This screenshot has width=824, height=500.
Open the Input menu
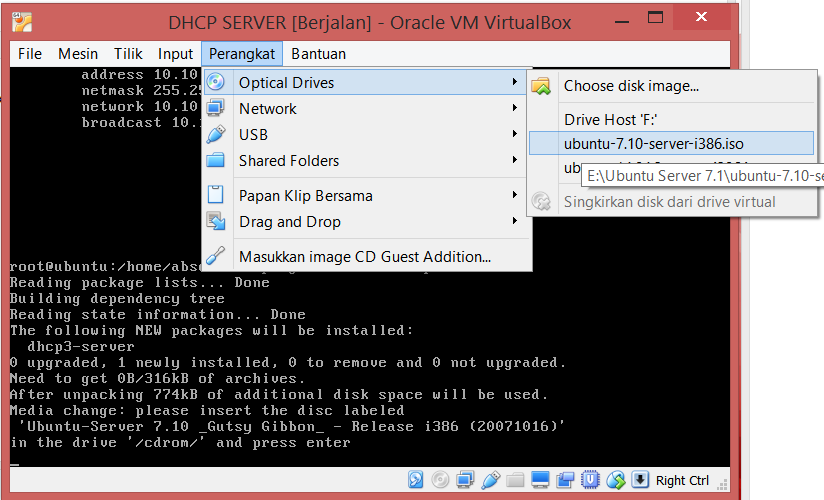pos(175,54)
